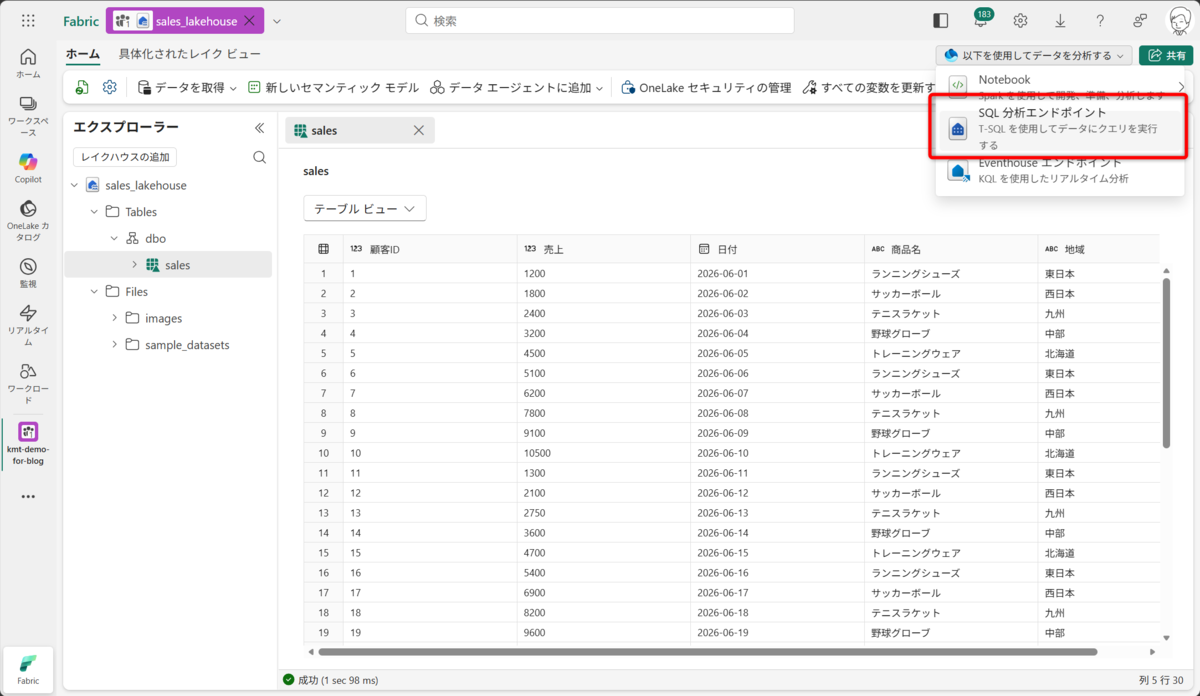
Task: Open Copilot in left sidebar
Action: pos(28,168)
